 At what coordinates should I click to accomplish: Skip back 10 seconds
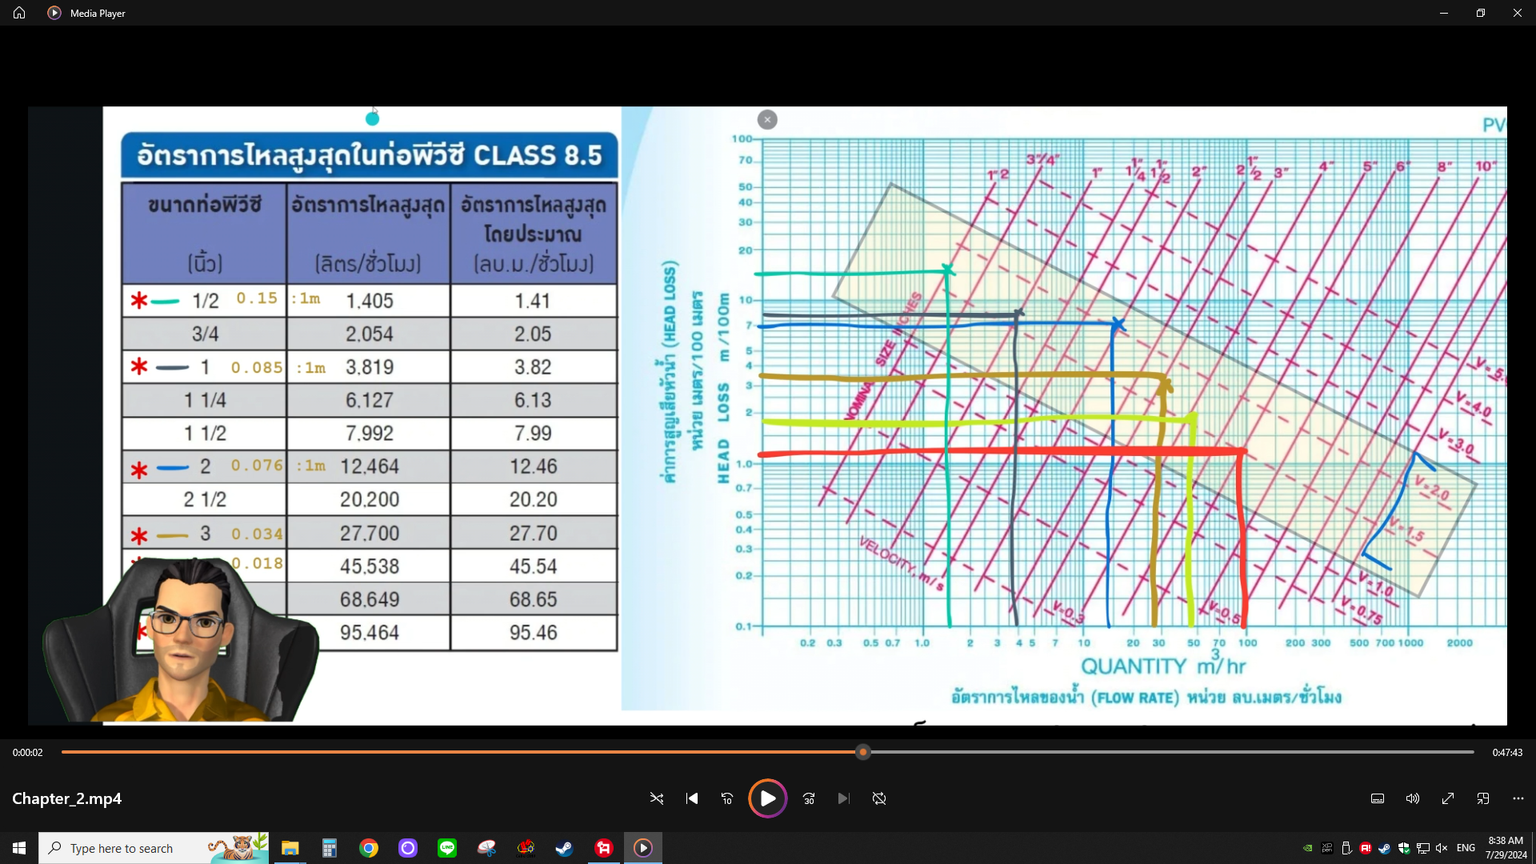(727, 799)
